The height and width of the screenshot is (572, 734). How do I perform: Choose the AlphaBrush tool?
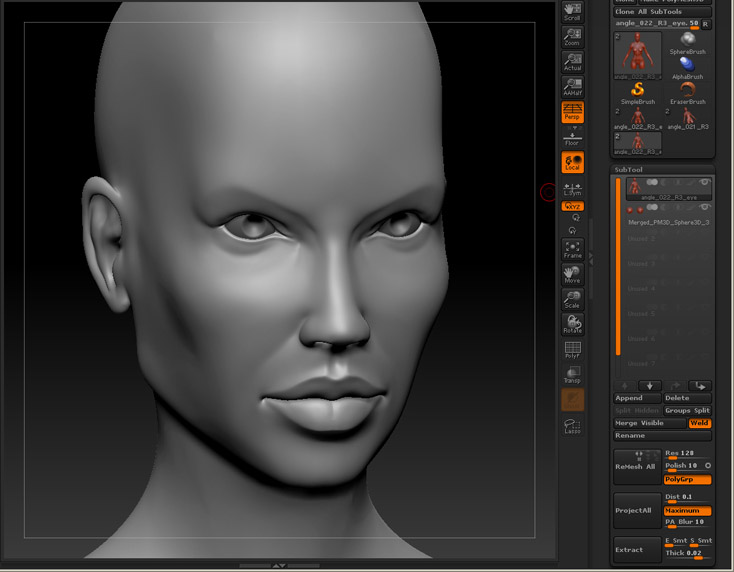[x=687, y=68]
